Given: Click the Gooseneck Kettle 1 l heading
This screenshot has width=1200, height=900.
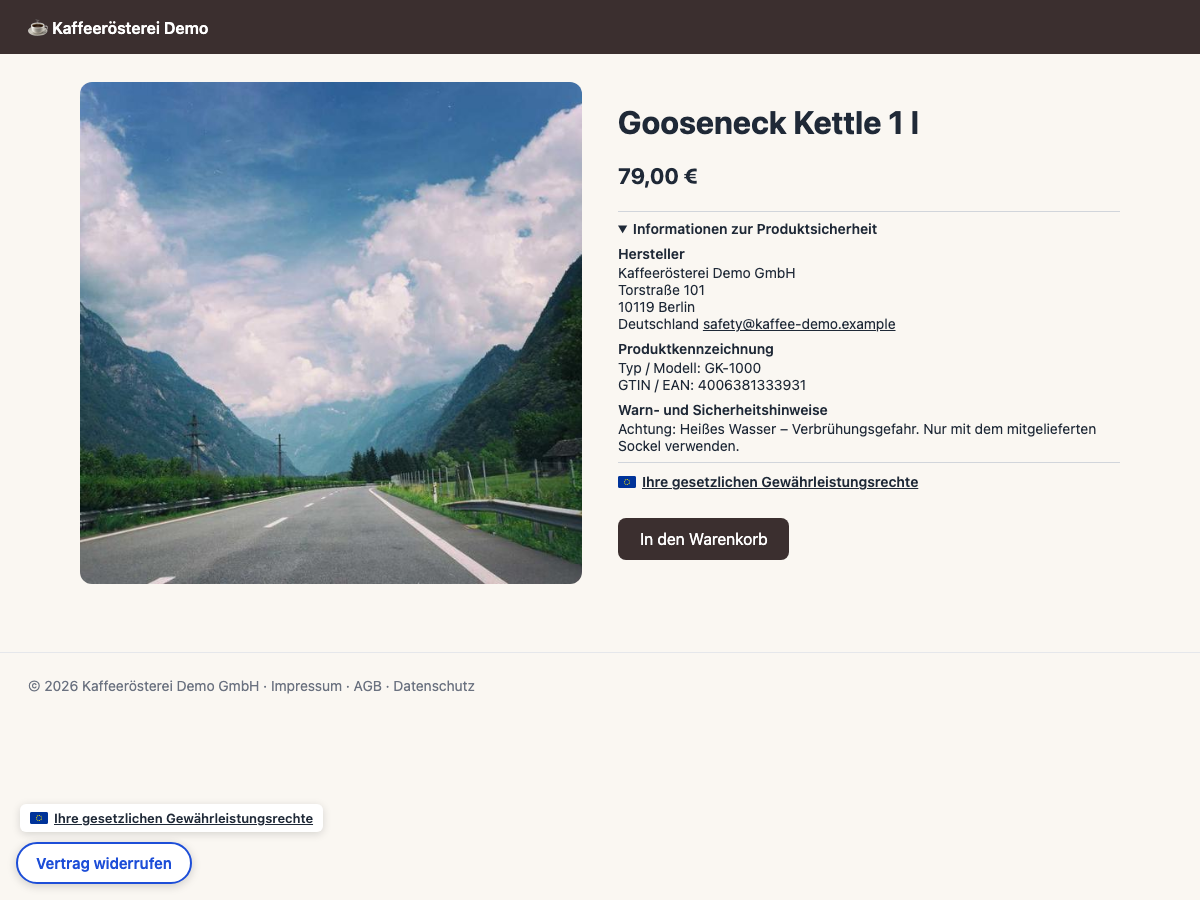Looking at the screenshot, I should [768, 123].
